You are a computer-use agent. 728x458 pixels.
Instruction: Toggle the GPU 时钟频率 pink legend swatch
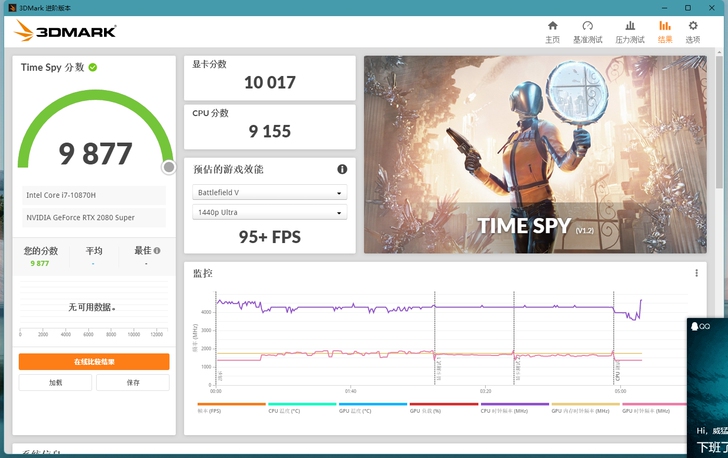point(655,404)
